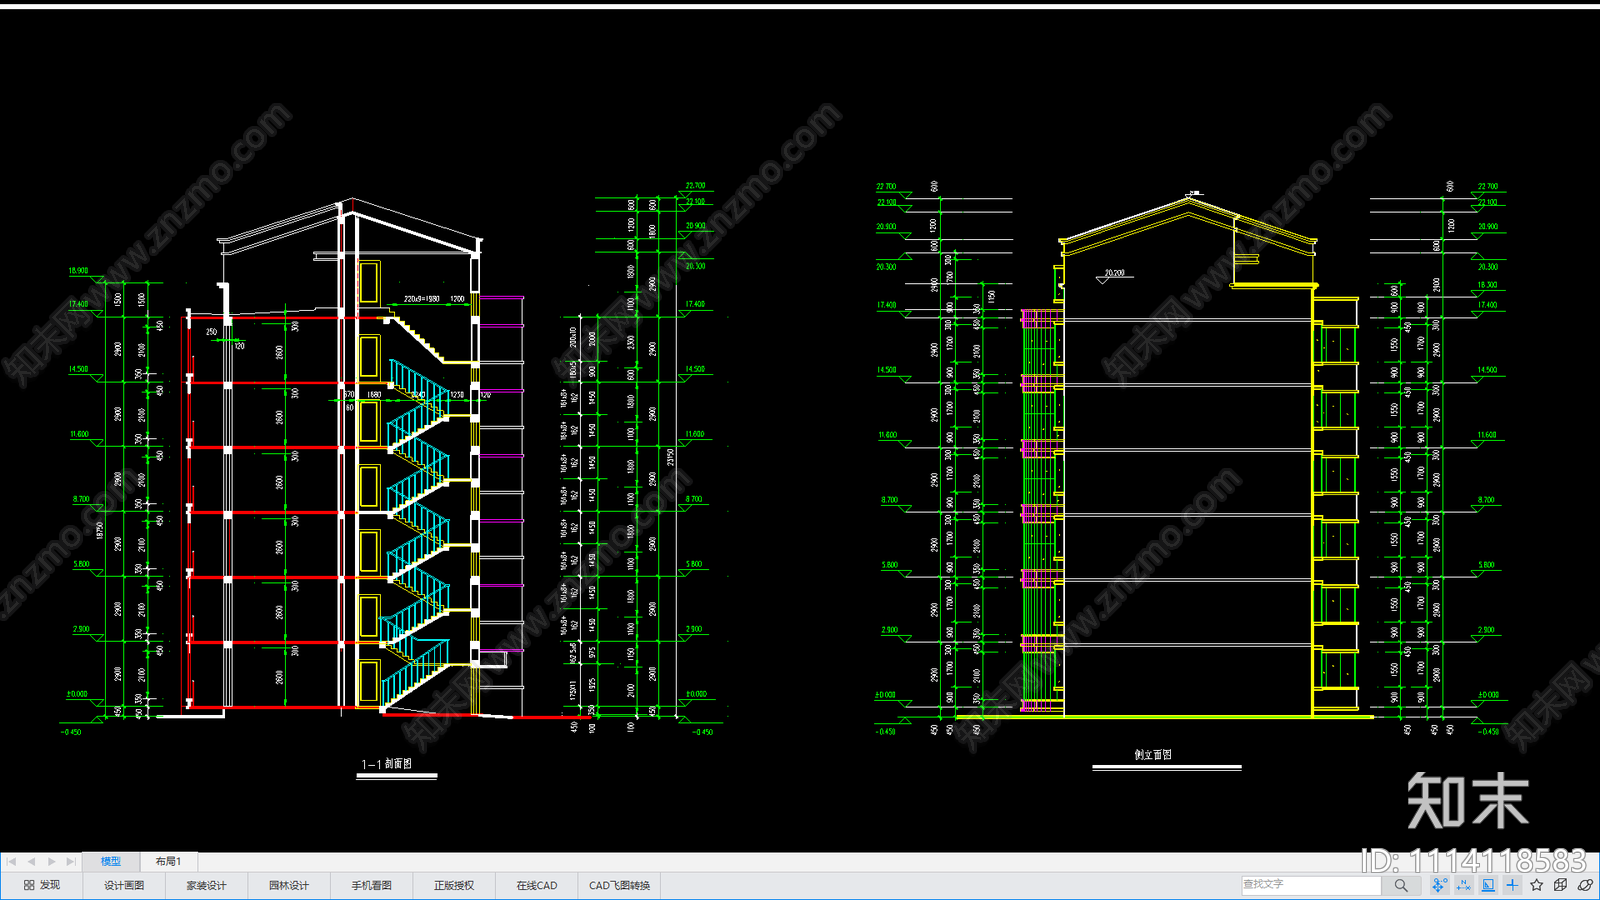This screenshot has height=900, width=1600.
Task: Open the 3D cube view icon
Action: point(1561,885)
